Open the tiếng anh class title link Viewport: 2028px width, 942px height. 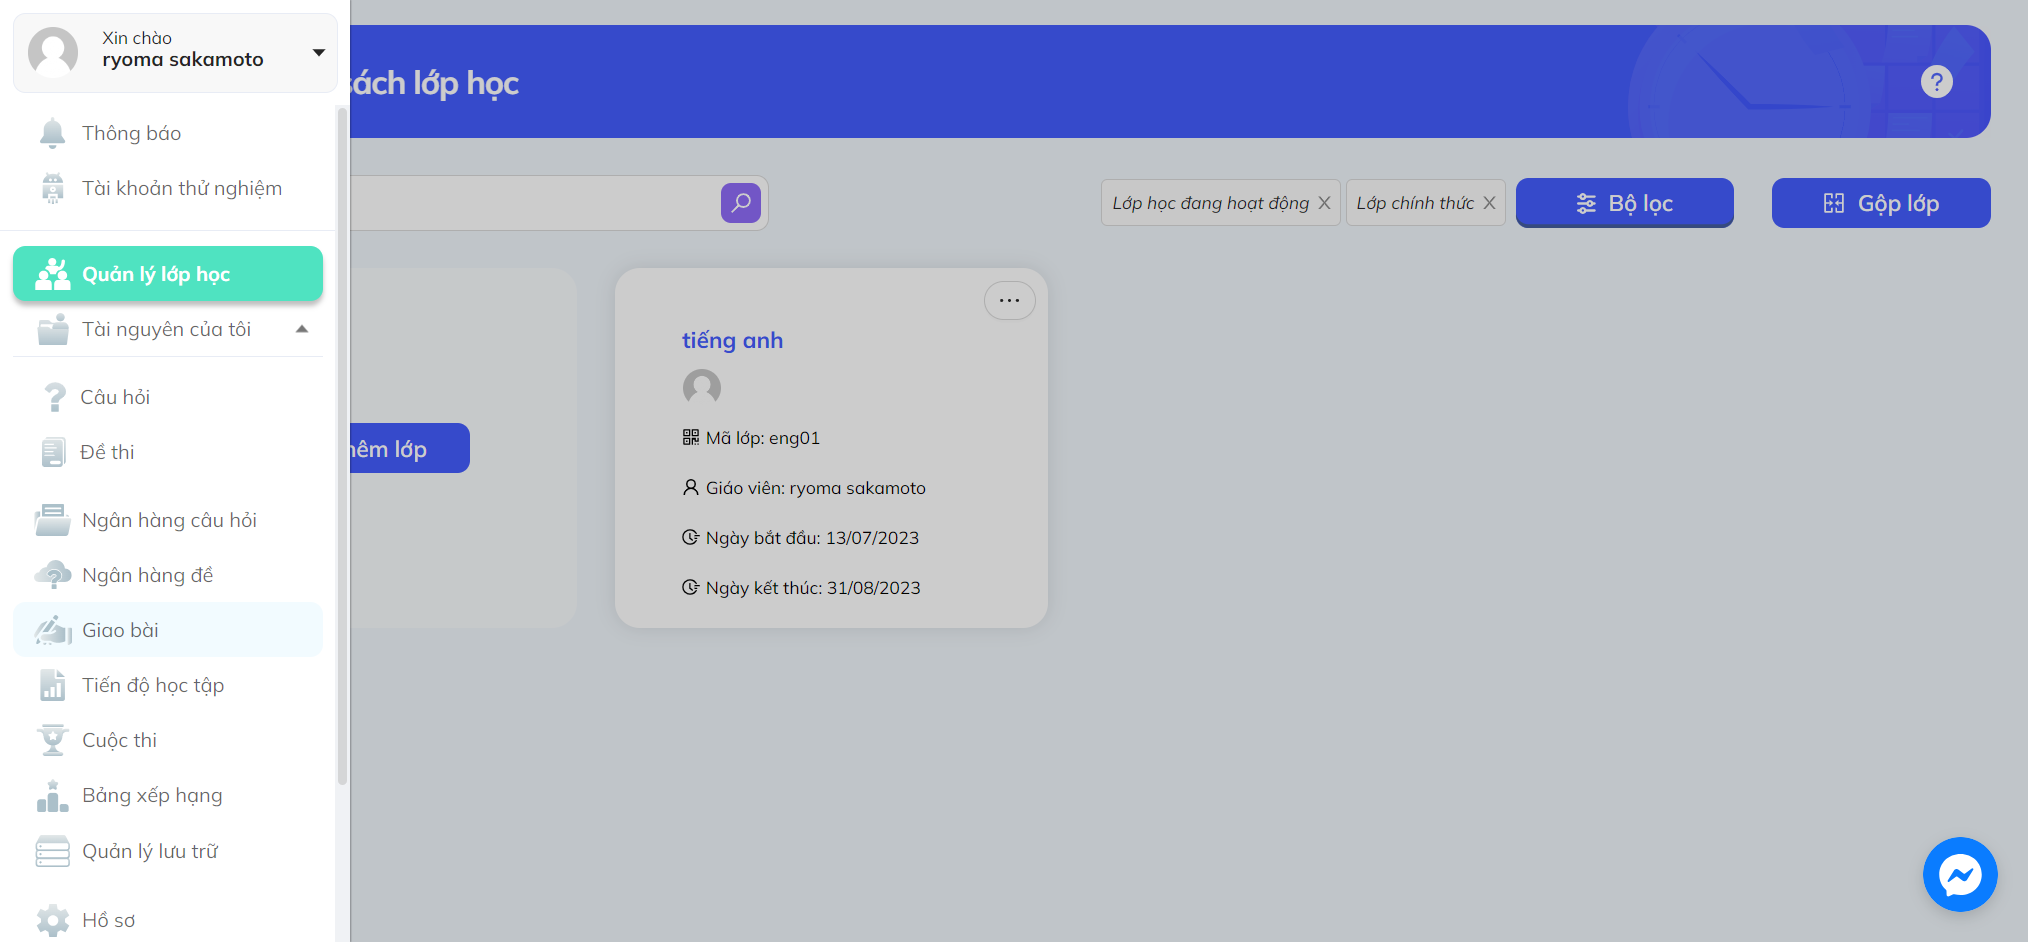pos(732,340)
